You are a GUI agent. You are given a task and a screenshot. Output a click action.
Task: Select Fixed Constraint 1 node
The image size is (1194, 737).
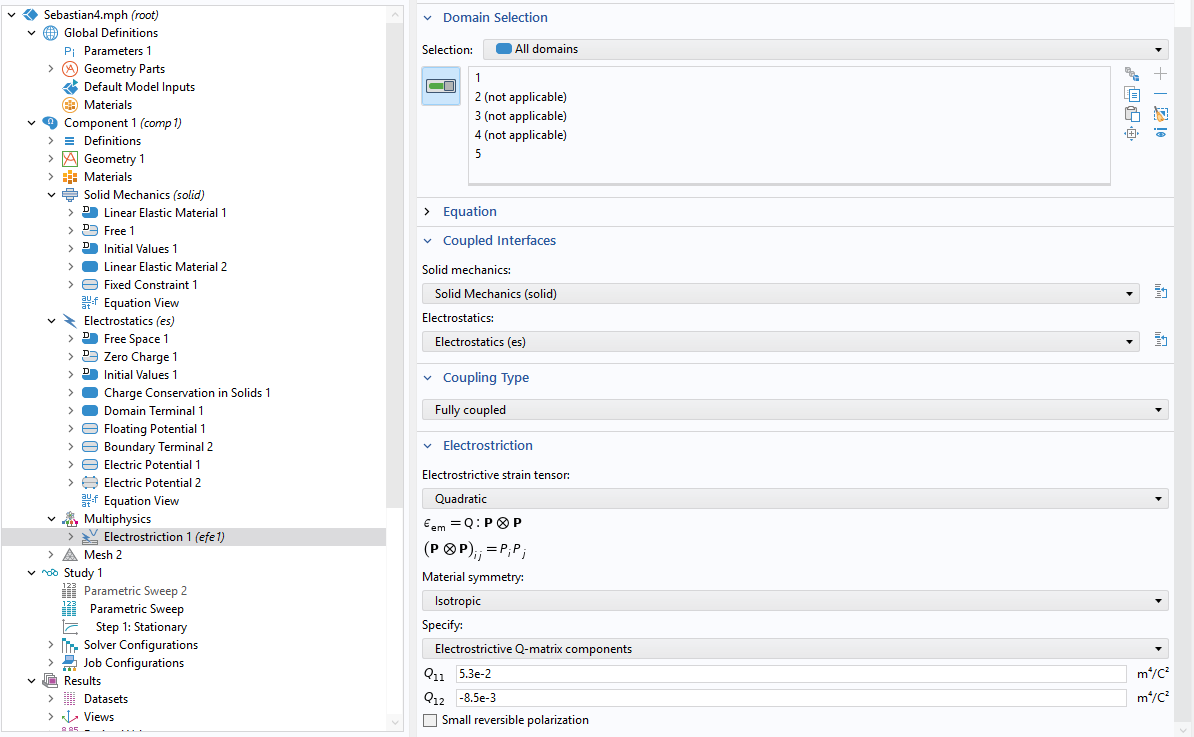(150, 285)
